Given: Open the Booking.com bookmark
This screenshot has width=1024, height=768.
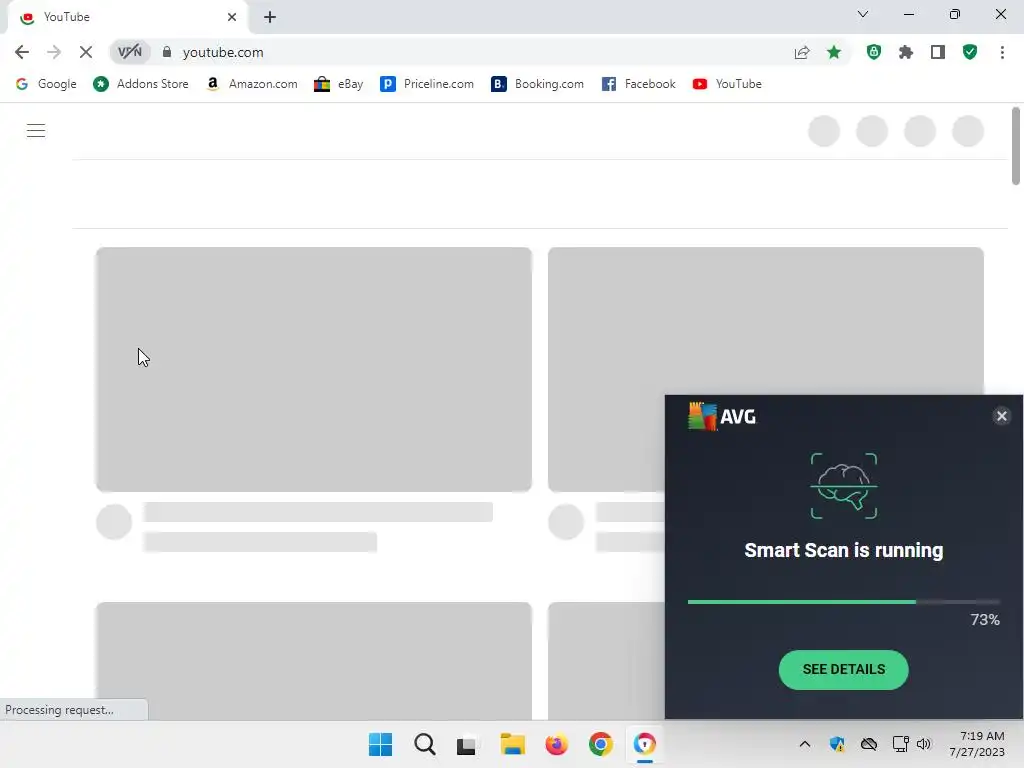Looking at the screenshot, I should click(x=537, y=84).
